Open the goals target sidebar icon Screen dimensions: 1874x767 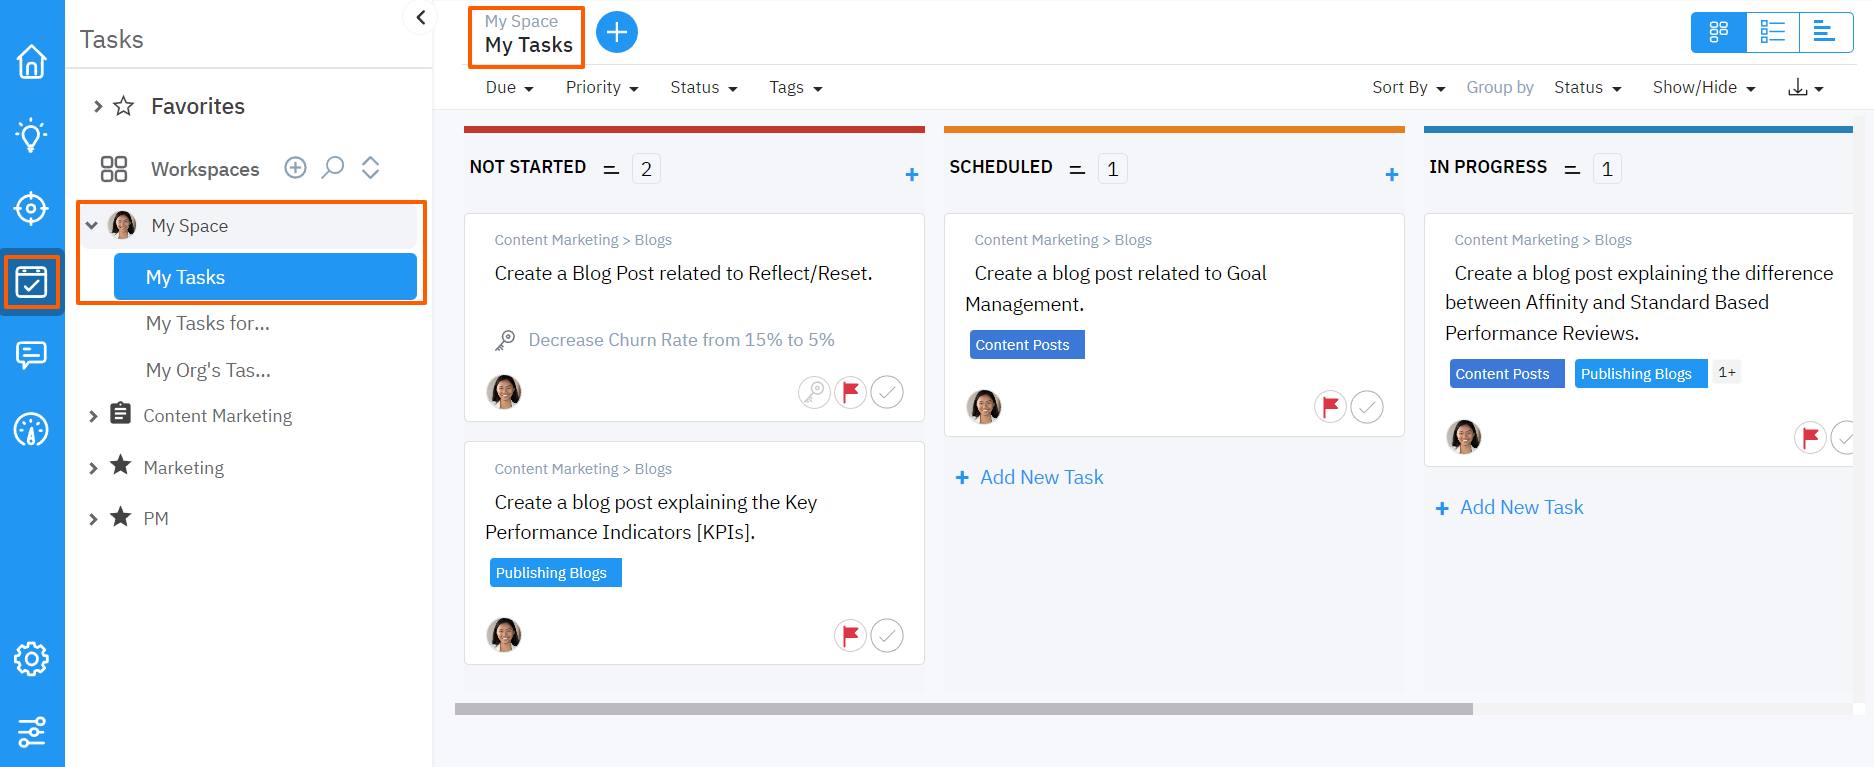pyautogui.click(x=31, y=208)
